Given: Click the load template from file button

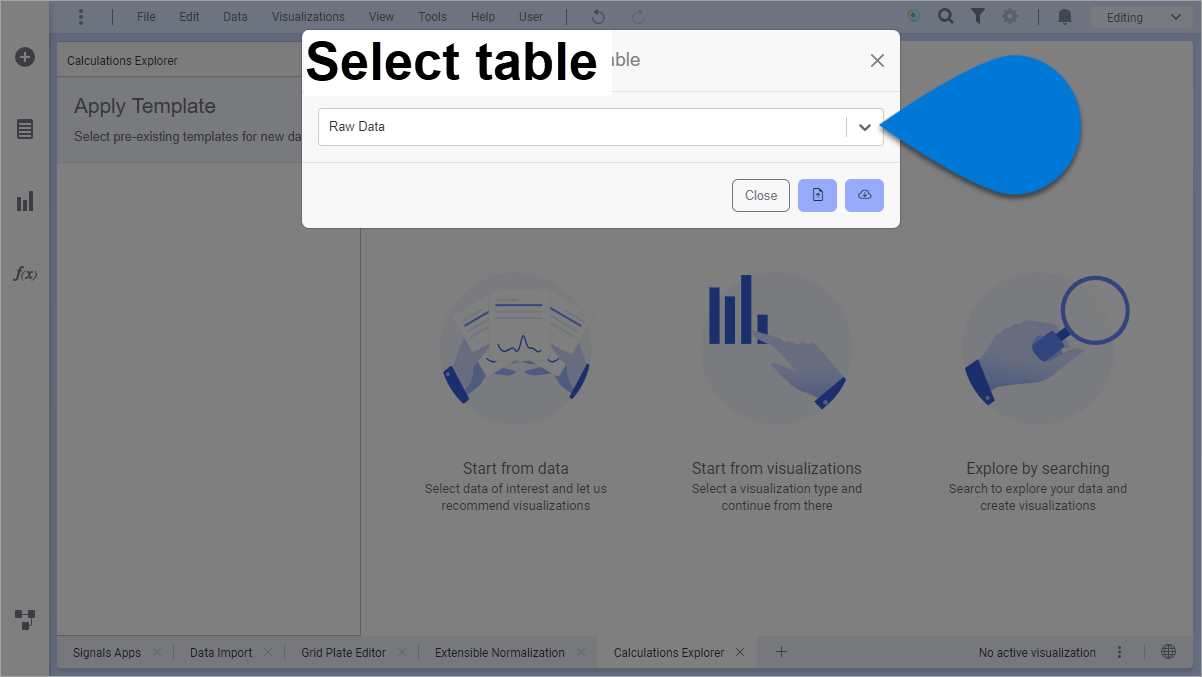Looking at the screenshot, I should (817, 195).
